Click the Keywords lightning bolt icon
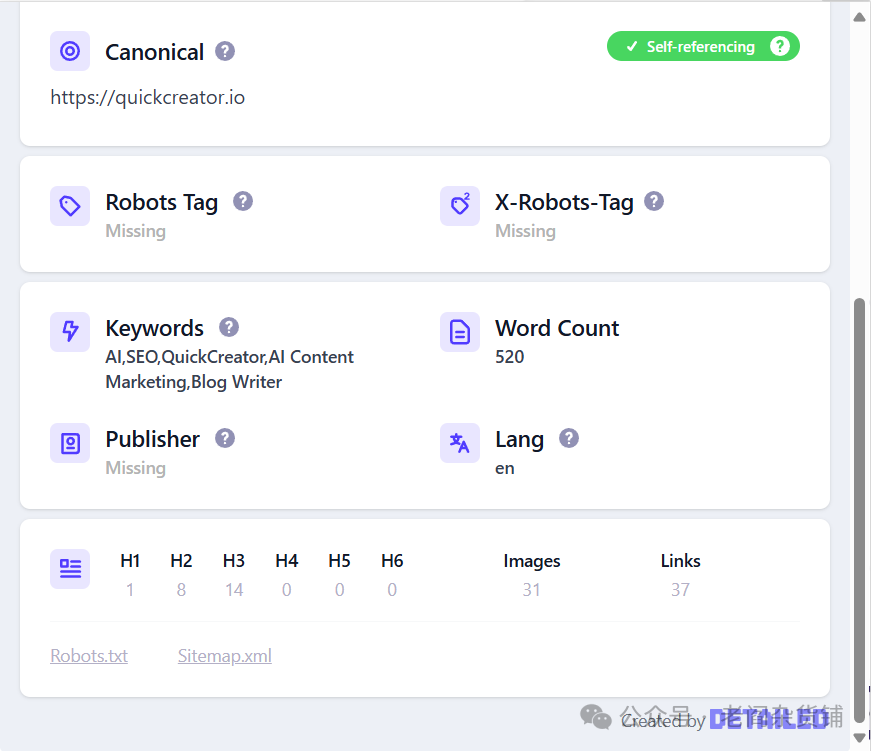The height and width of the screenshot is (751, 871). (70, 332)
